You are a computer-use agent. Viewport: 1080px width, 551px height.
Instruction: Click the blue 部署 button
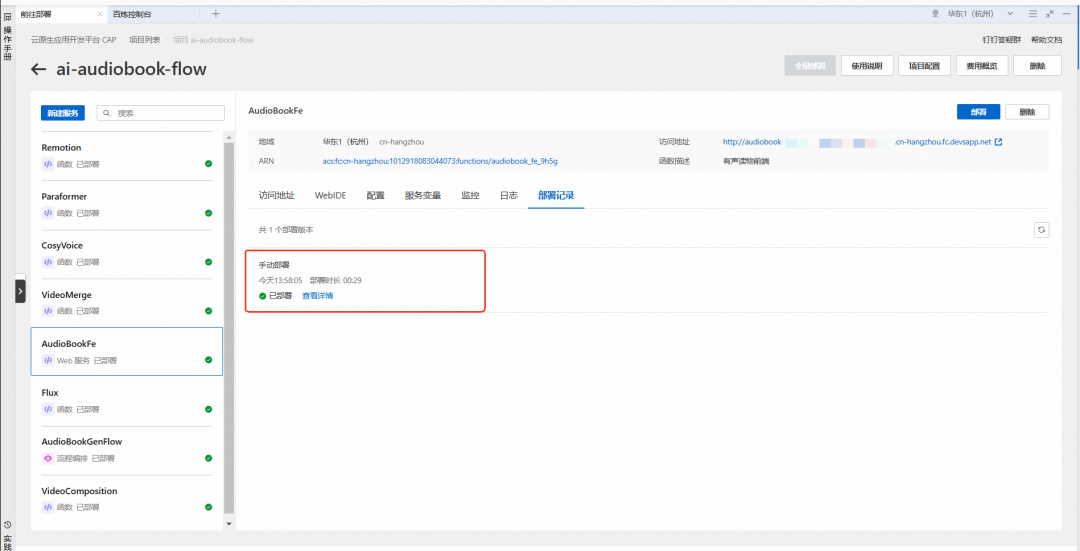(x=978, y=112)
